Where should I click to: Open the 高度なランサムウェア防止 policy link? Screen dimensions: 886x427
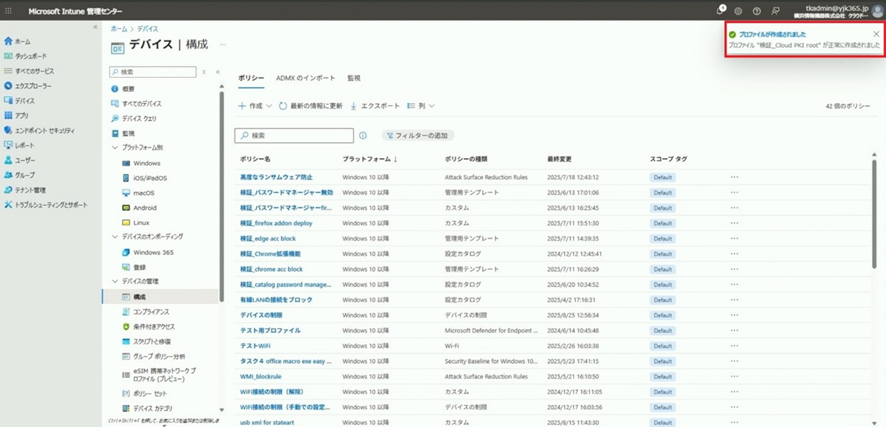tap(276, 177)
